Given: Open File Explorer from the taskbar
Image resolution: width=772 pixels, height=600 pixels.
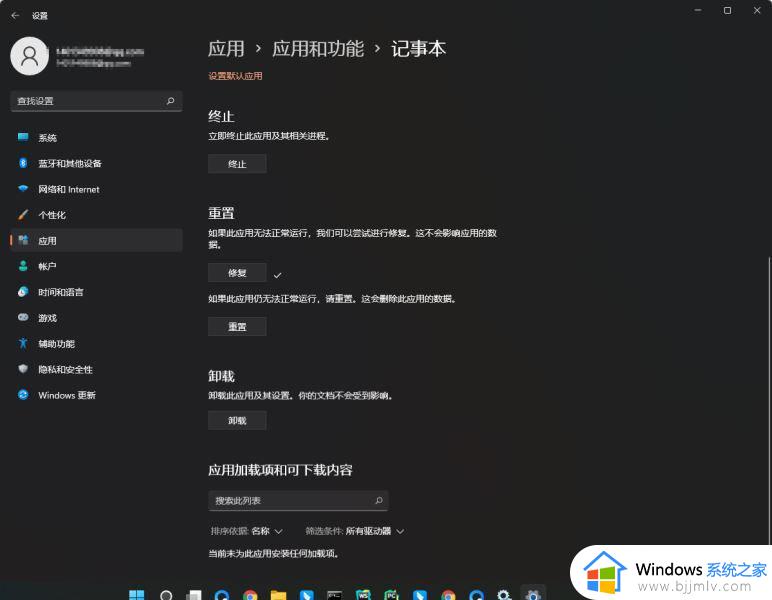Looking at the screenshot, I should [x=278, y=595].
